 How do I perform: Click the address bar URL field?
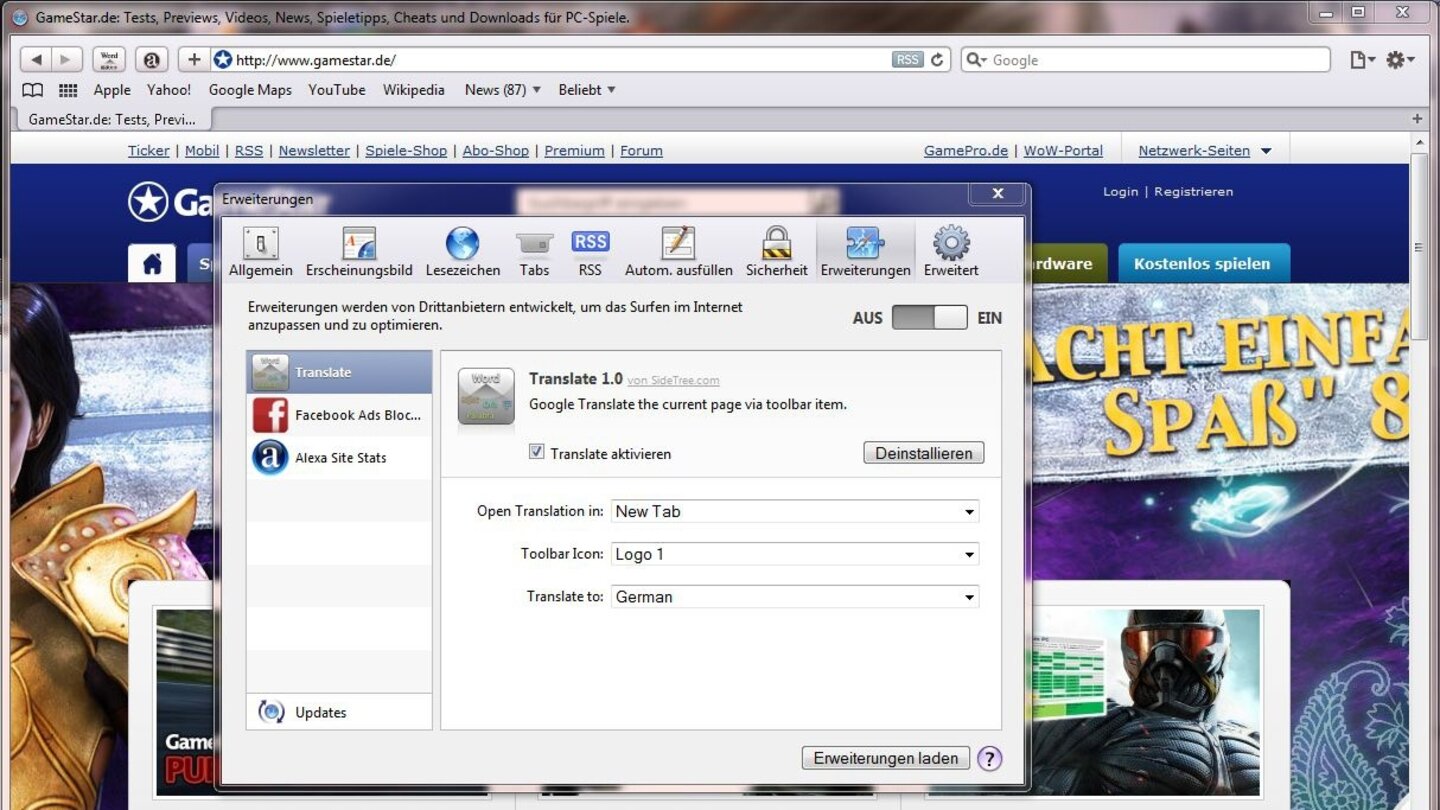pyautogui.click(x=560, y=60)
